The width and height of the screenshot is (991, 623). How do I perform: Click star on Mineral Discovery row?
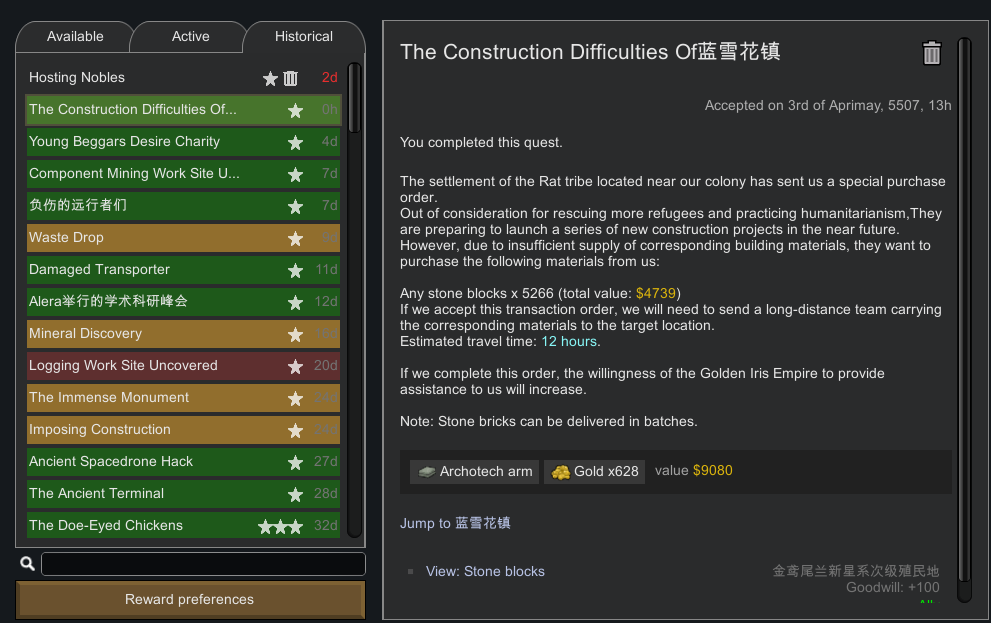295,334
